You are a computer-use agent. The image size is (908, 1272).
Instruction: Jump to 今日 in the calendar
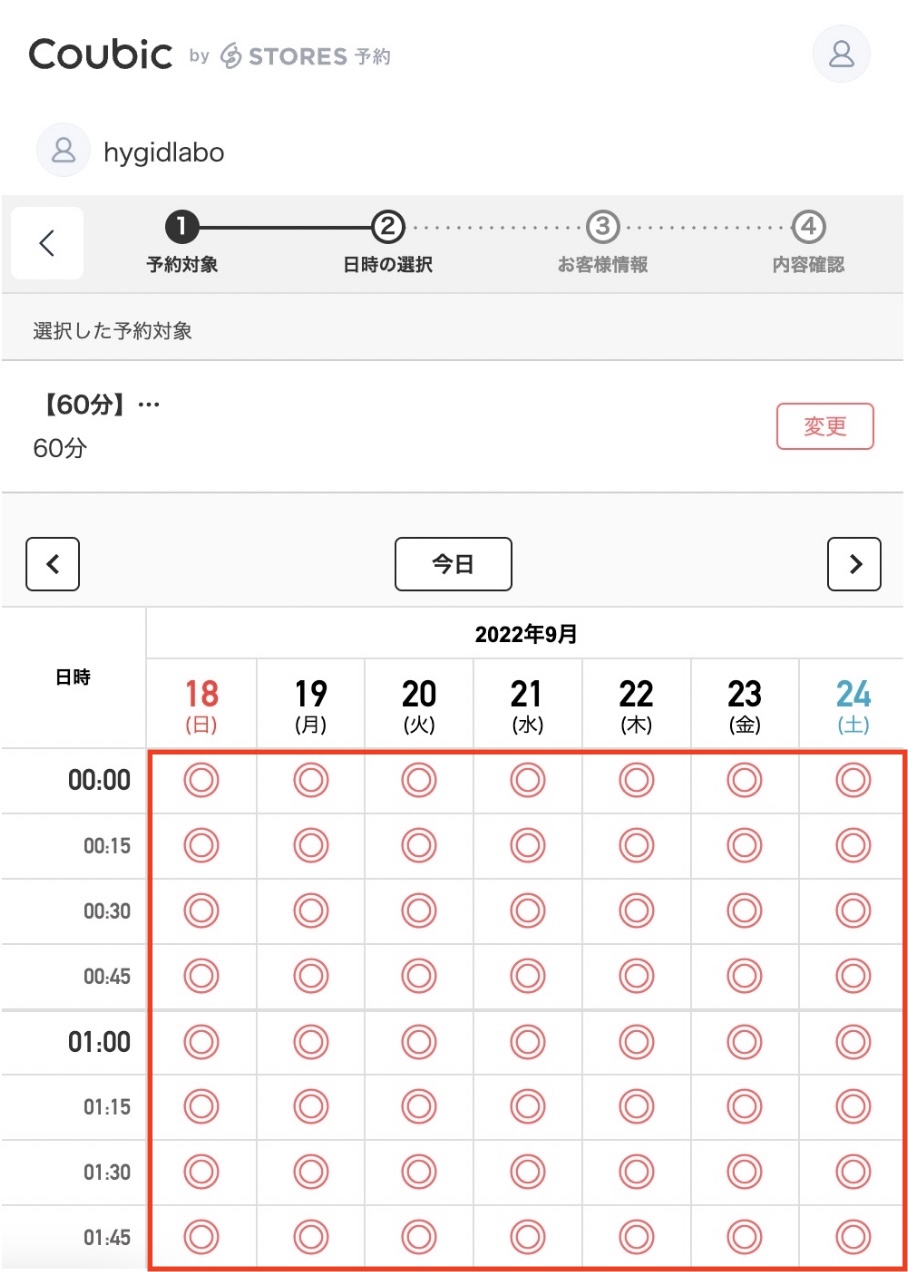[453, 564]
